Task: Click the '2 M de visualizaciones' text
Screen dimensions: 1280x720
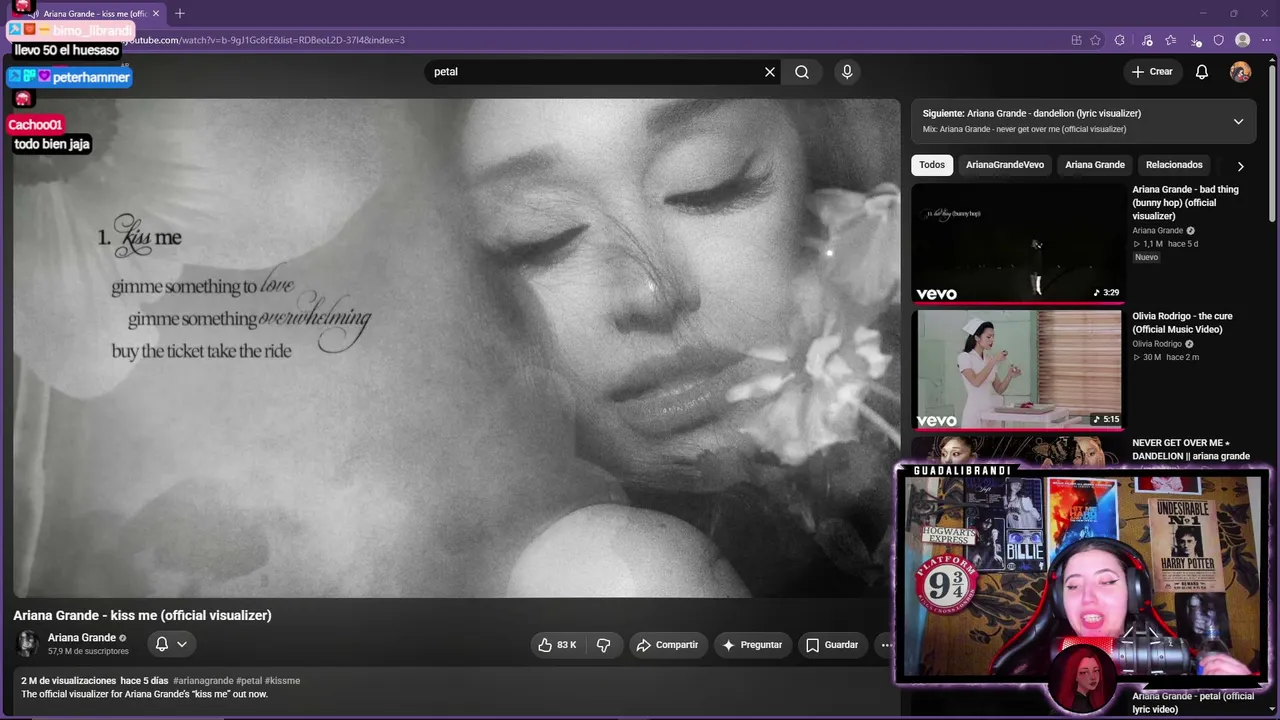Action: click(69, 681)
